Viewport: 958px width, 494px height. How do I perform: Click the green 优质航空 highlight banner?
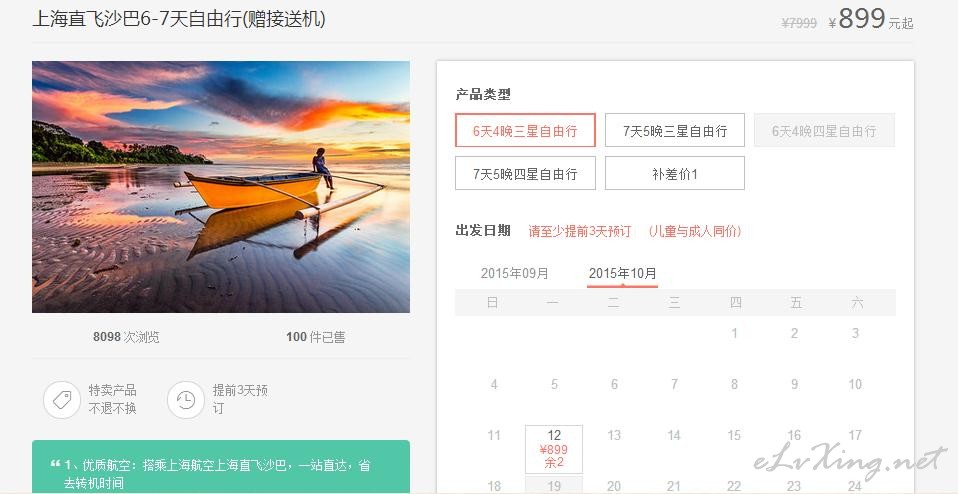point(221,467)
